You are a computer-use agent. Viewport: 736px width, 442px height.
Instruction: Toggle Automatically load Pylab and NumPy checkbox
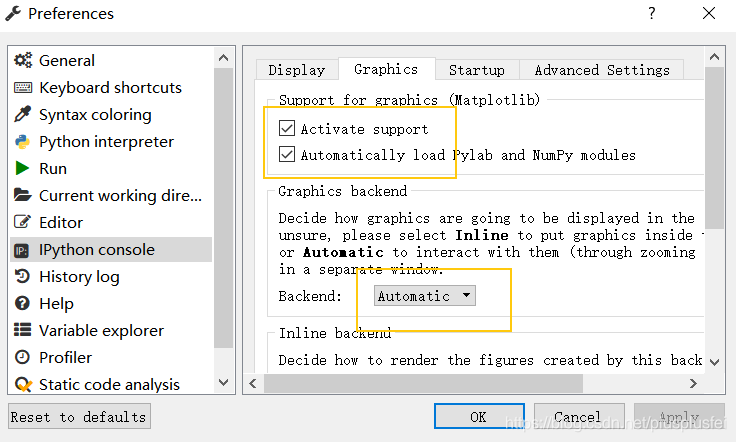(287, 154)
